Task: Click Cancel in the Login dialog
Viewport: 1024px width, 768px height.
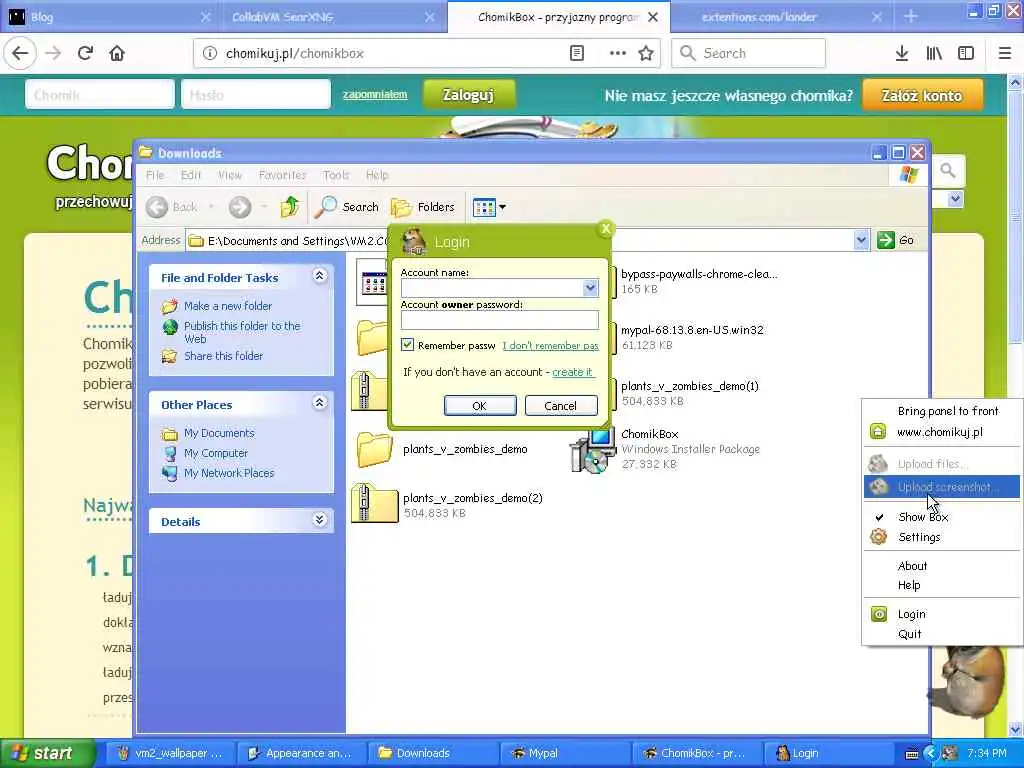Action: pos(561,406)
